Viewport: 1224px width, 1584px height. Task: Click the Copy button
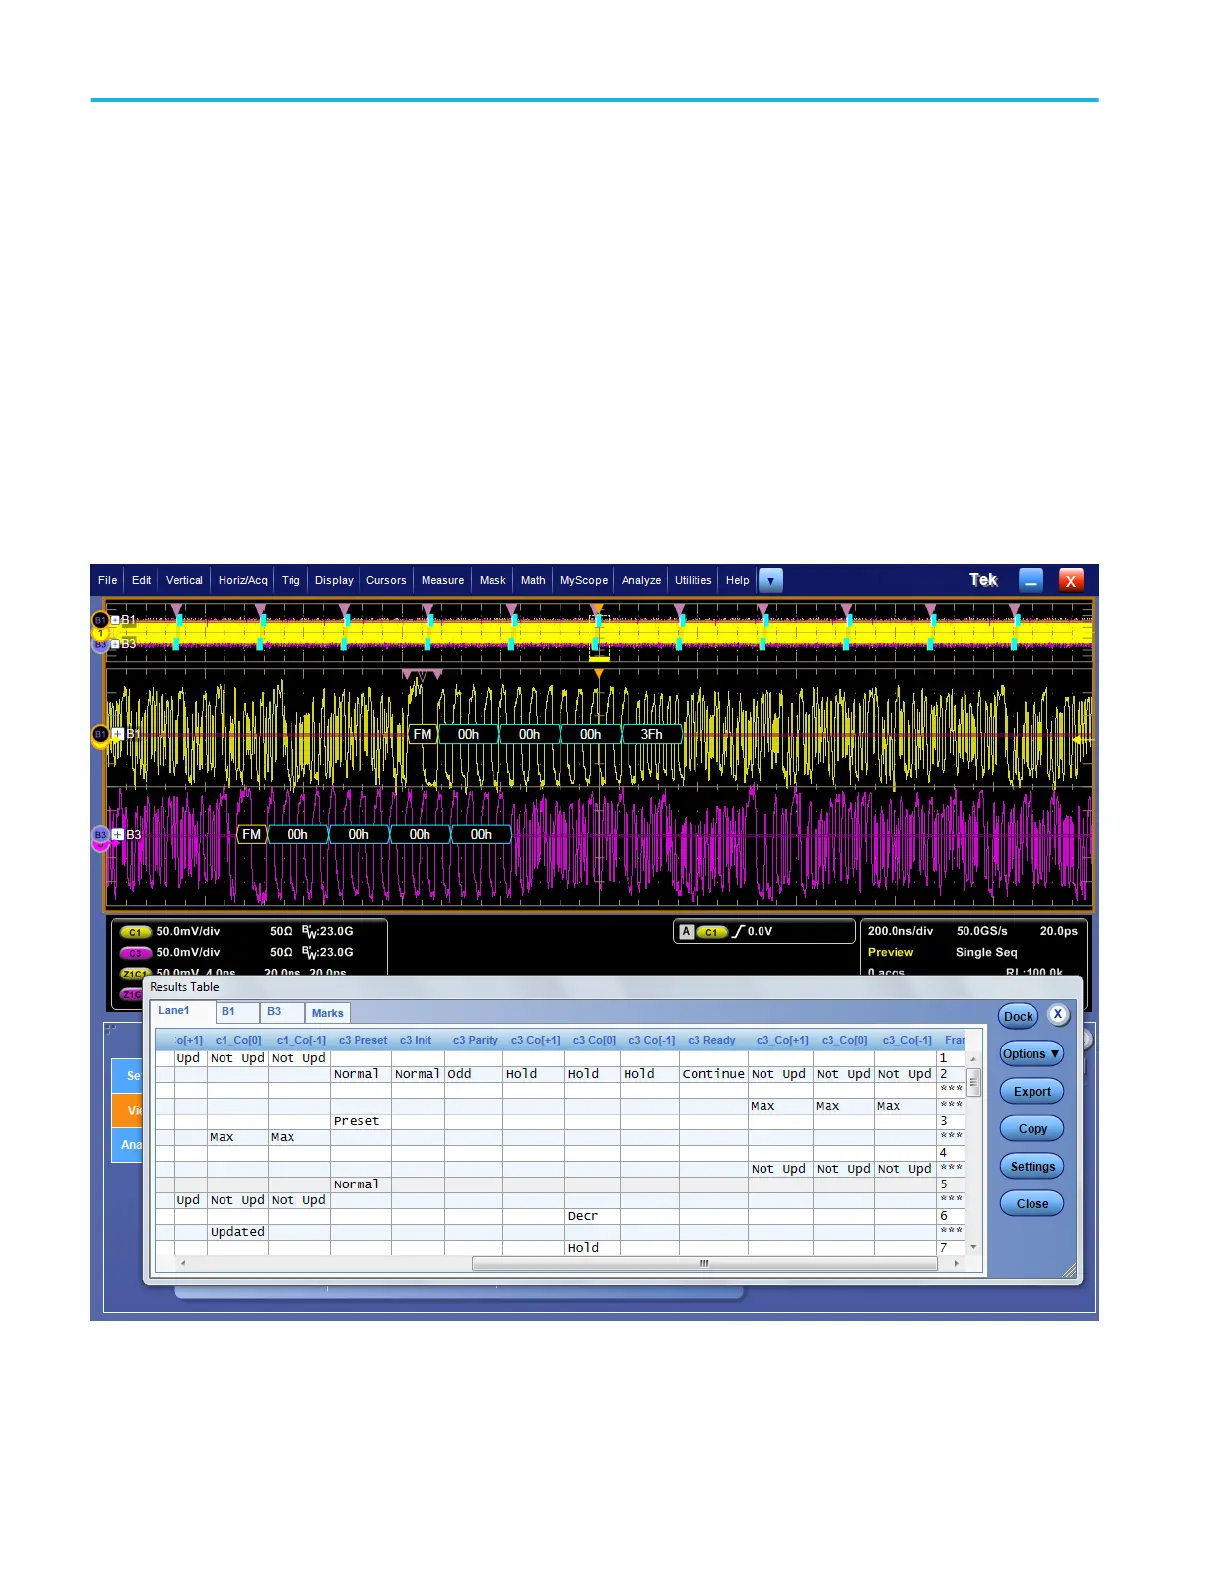tap(1032, 1129)
